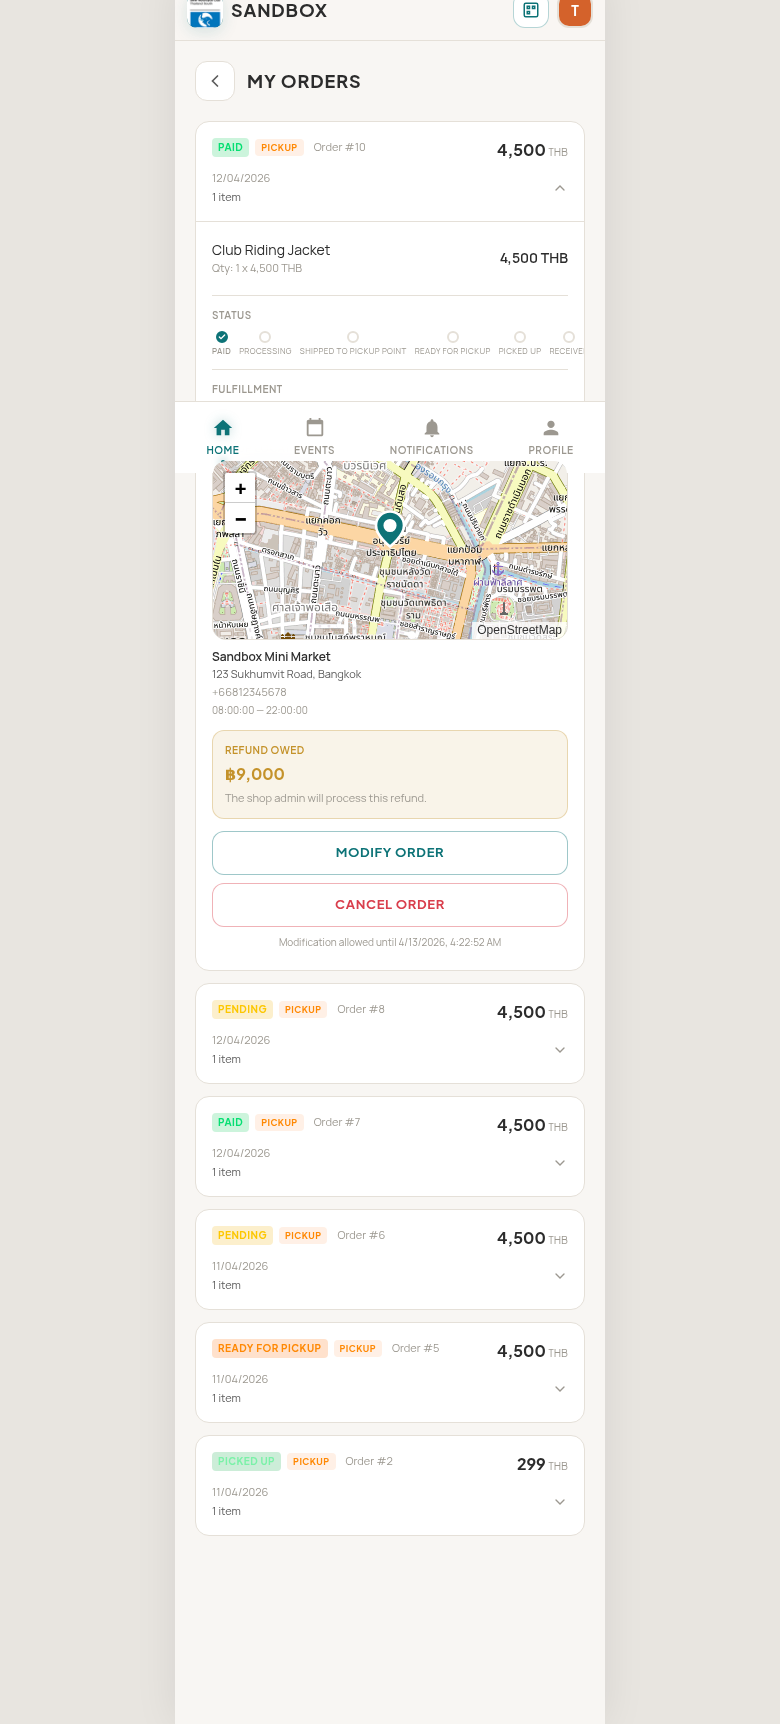The height and width of the screenshot is (1724, 780).
Task: Click the checked PAID status step
Action: 221,337
